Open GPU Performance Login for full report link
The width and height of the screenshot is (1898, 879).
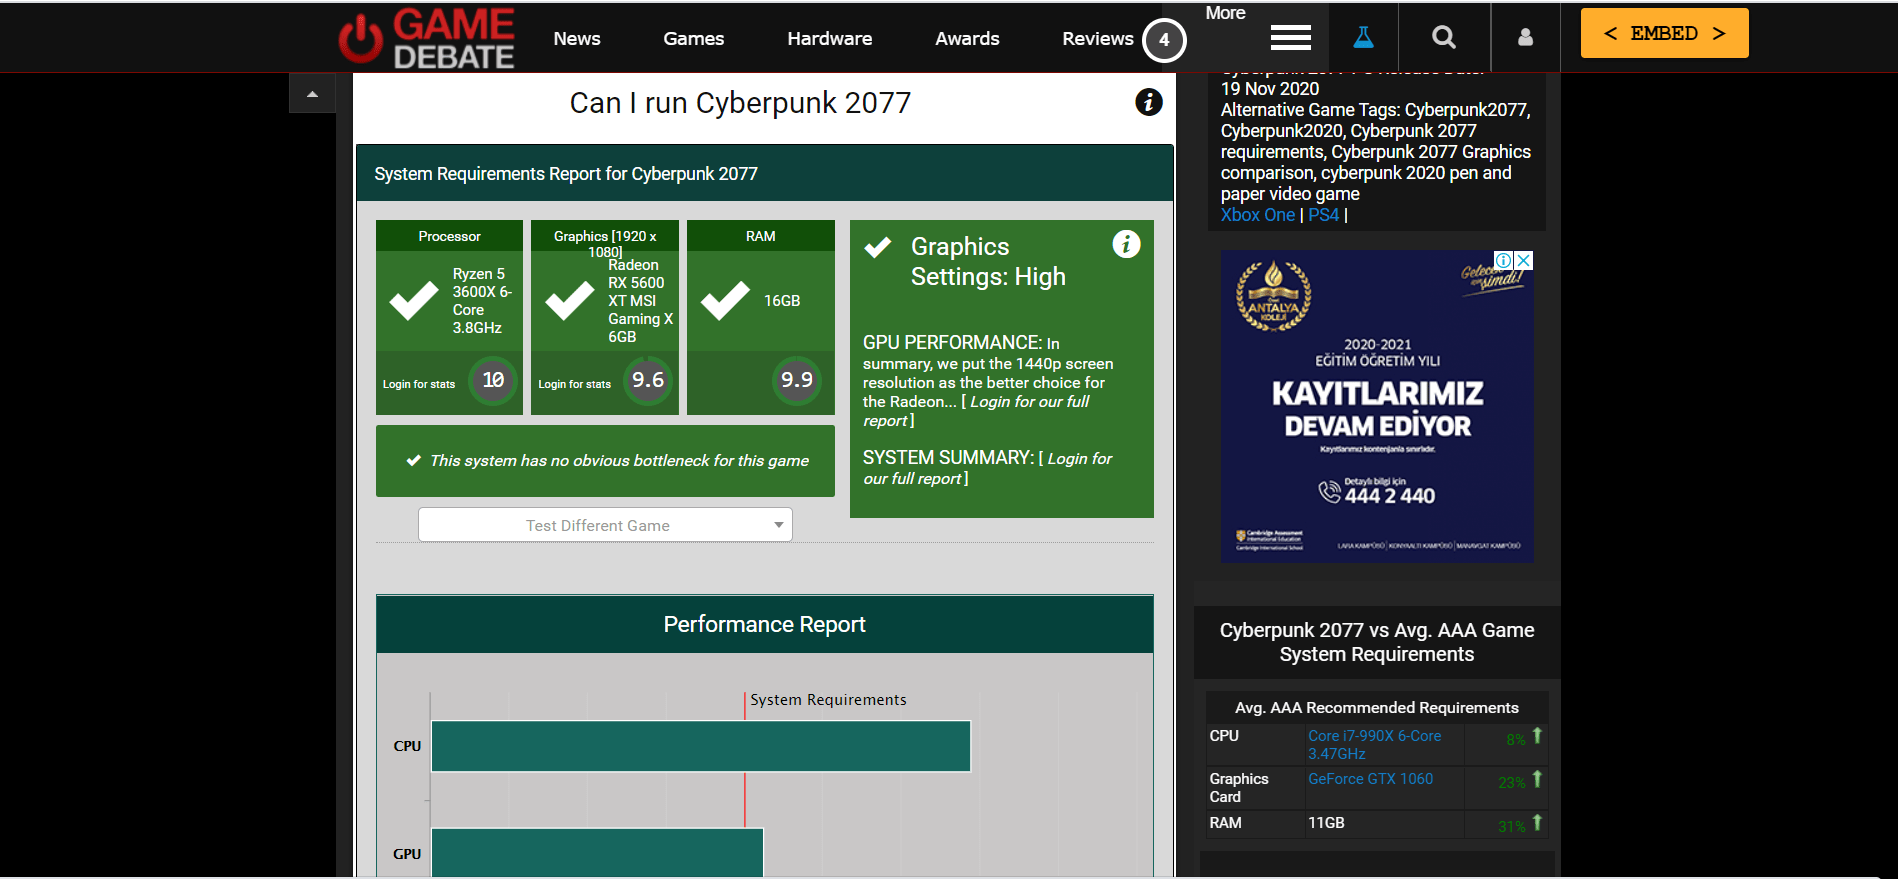point(977,411)
